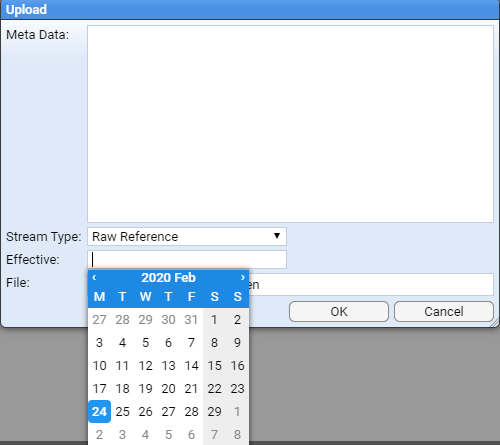This screenshot has width=500, height=445.
Task: Click OK to confirm upload
Action: (339, 312)
